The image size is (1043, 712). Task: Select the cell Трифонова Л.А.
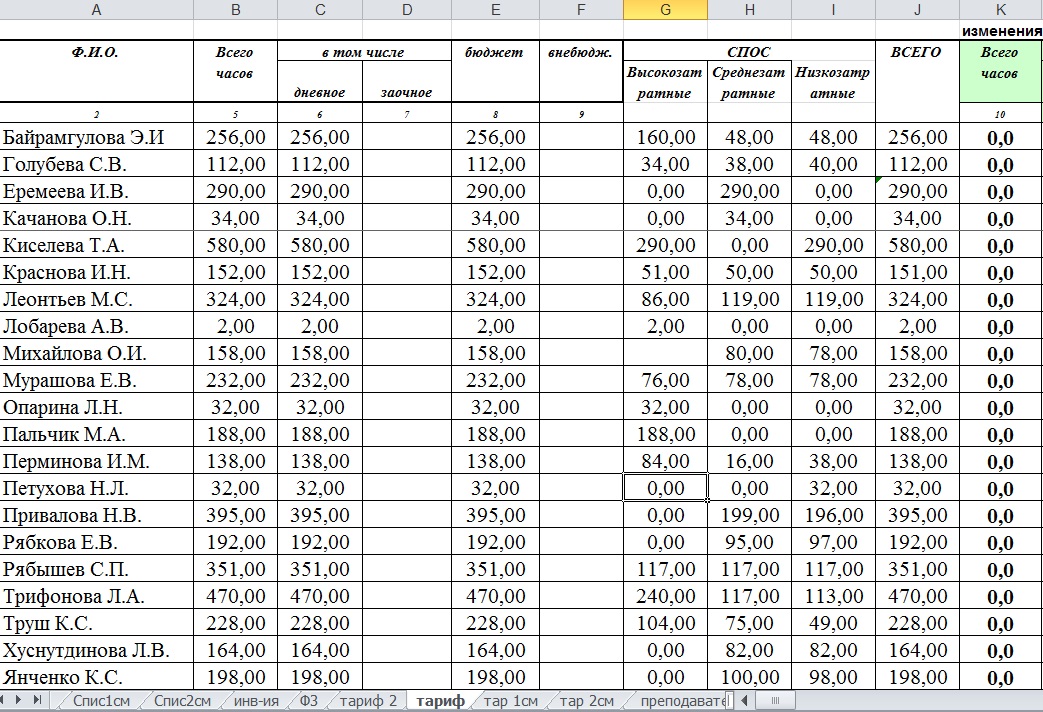pyautogui.click(x=96, y=596)
